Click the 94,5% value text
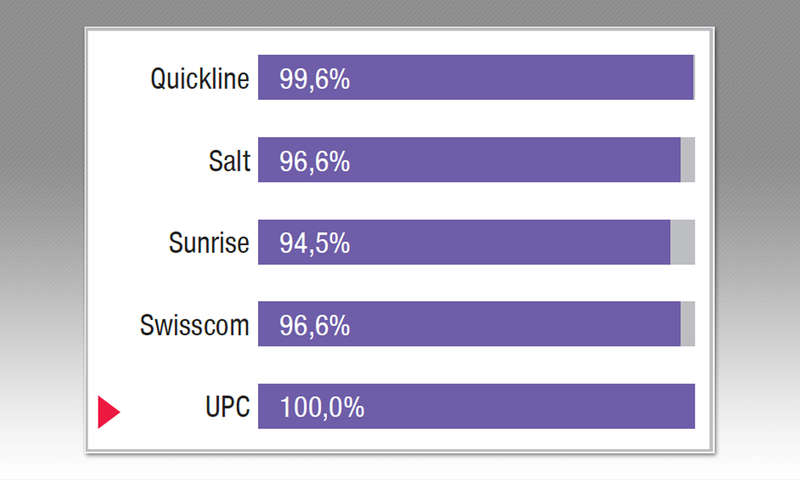 coord(314,243)
